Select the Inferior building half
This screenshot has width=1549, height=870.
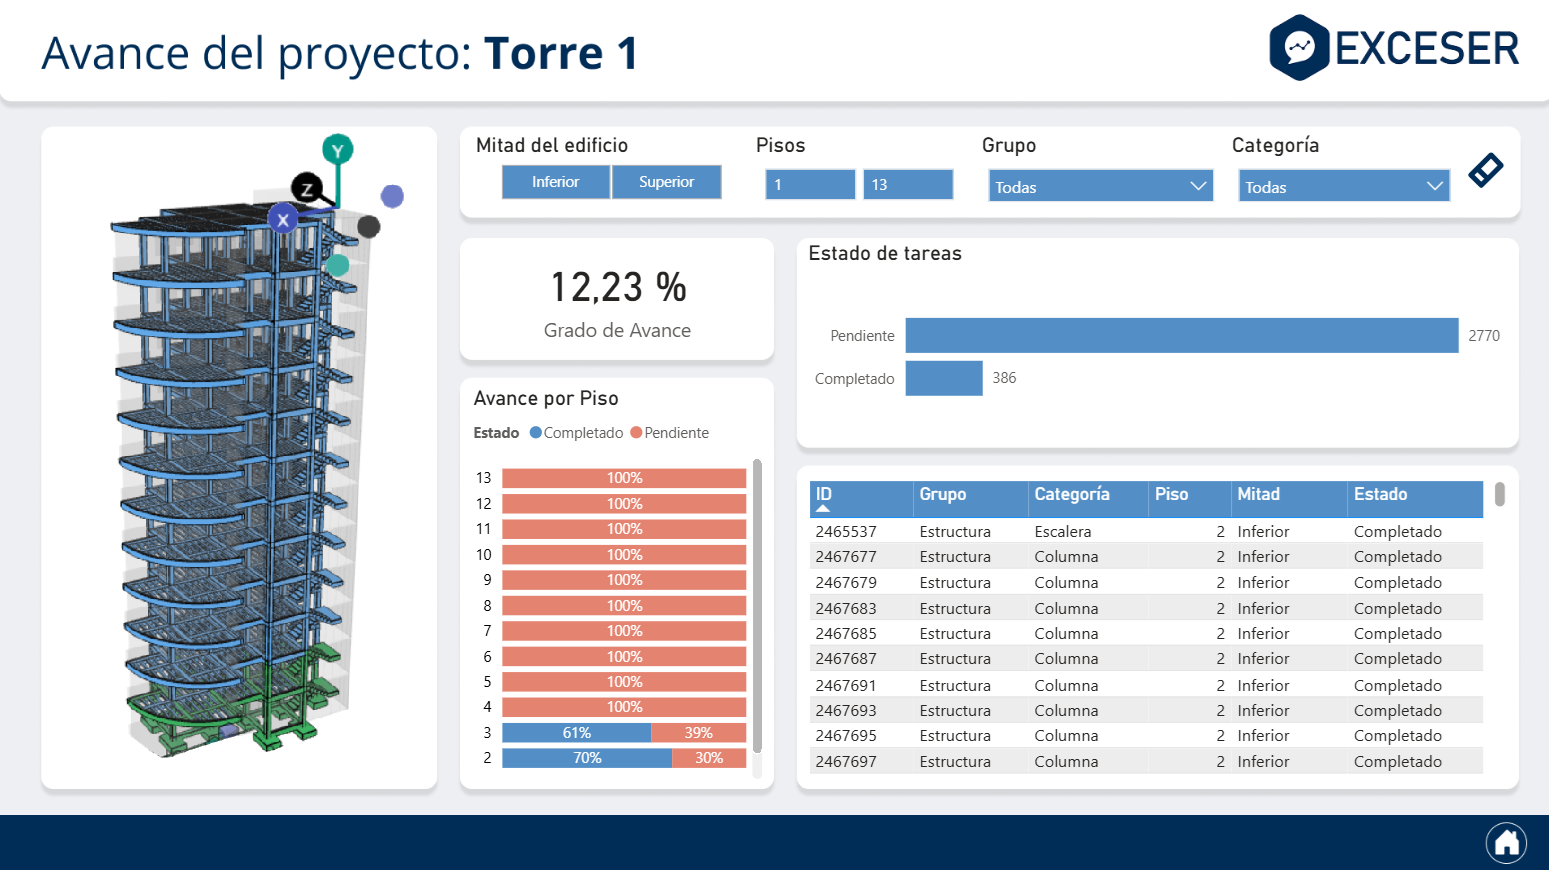555,182
